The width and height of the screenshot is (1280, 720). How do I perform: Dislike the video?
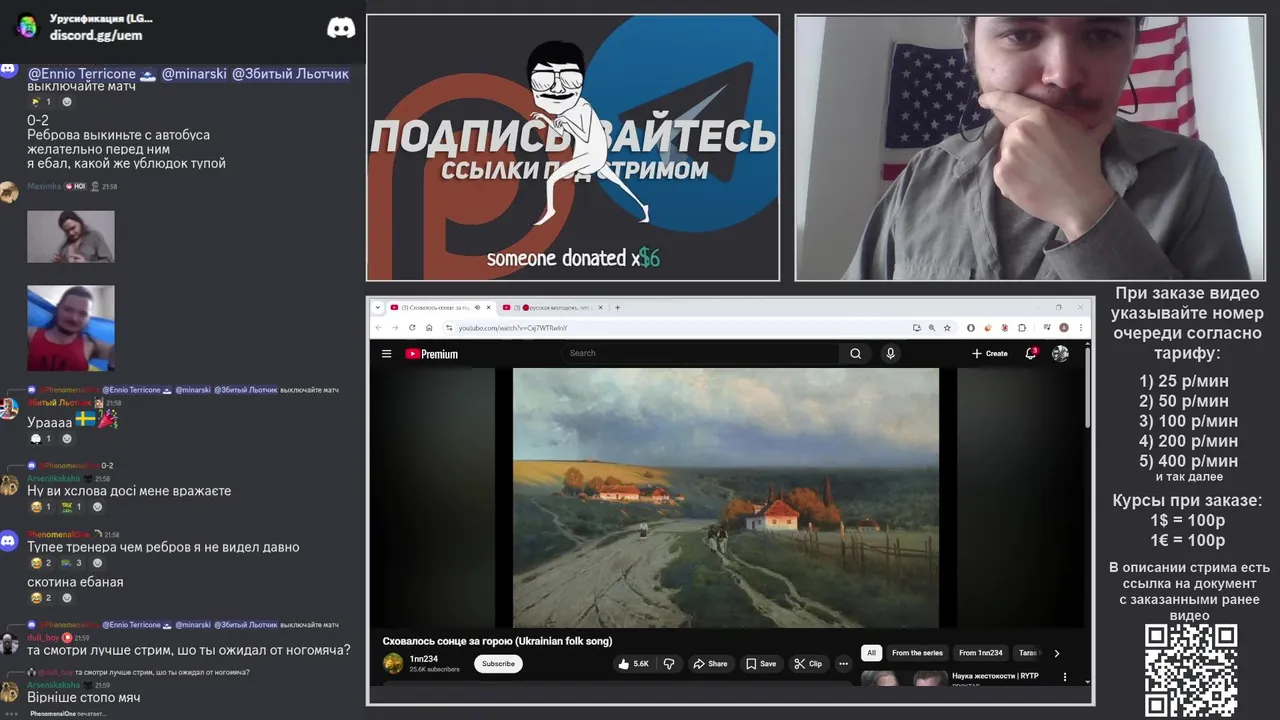pyautogui.click(x=669, y=663)
